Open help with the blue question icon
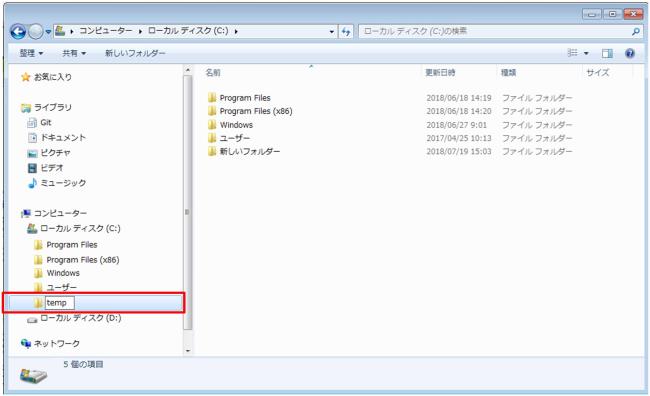Viewport: 650px width, 396px height. (x=630, y=53)
